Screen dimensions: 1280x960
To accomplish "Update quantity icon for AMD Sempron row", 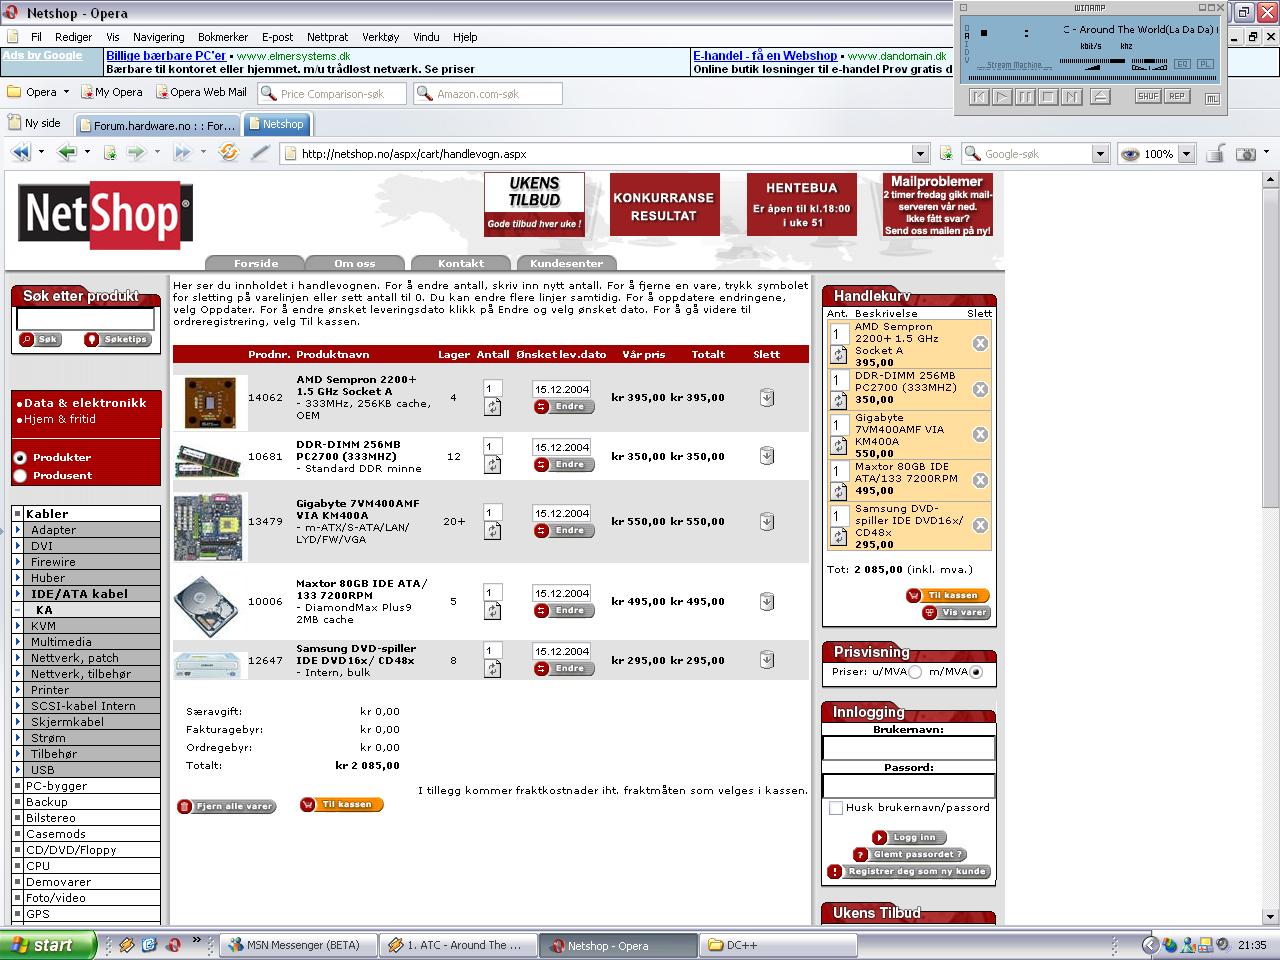I will 492,407.
